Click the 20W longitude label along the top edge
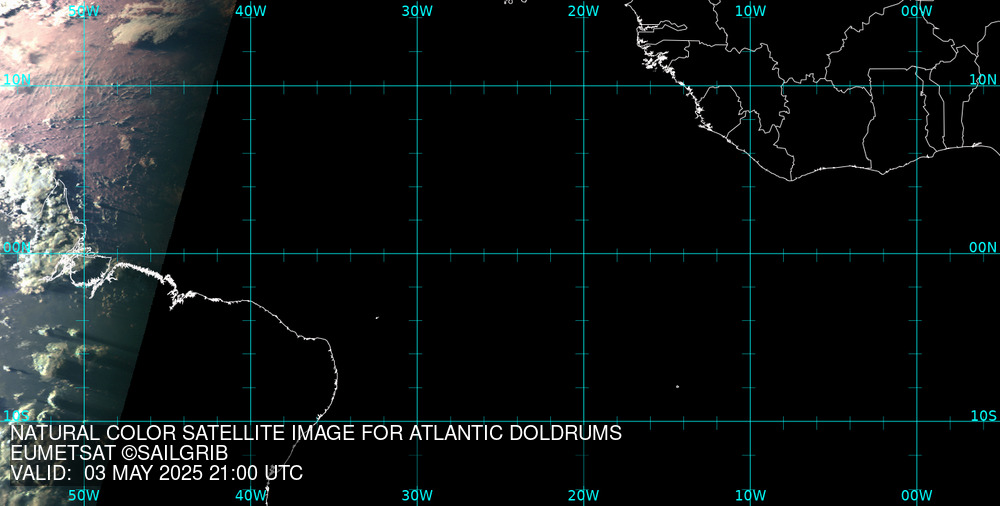This screenshot has height=506, width=1000. tap(584, 11)
